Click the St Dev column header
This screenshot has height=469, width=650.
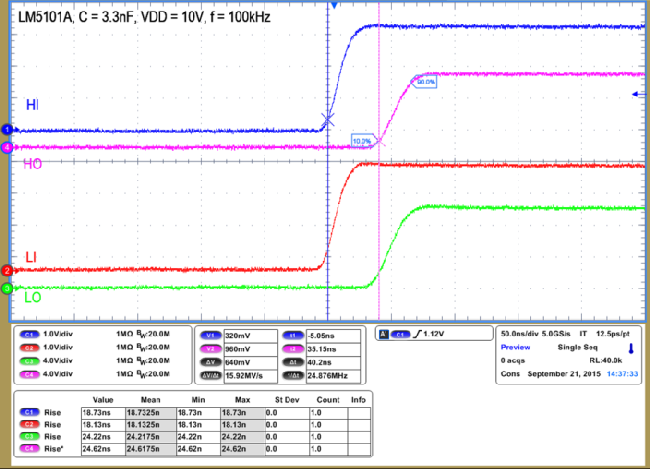click(x=287, y=400)
